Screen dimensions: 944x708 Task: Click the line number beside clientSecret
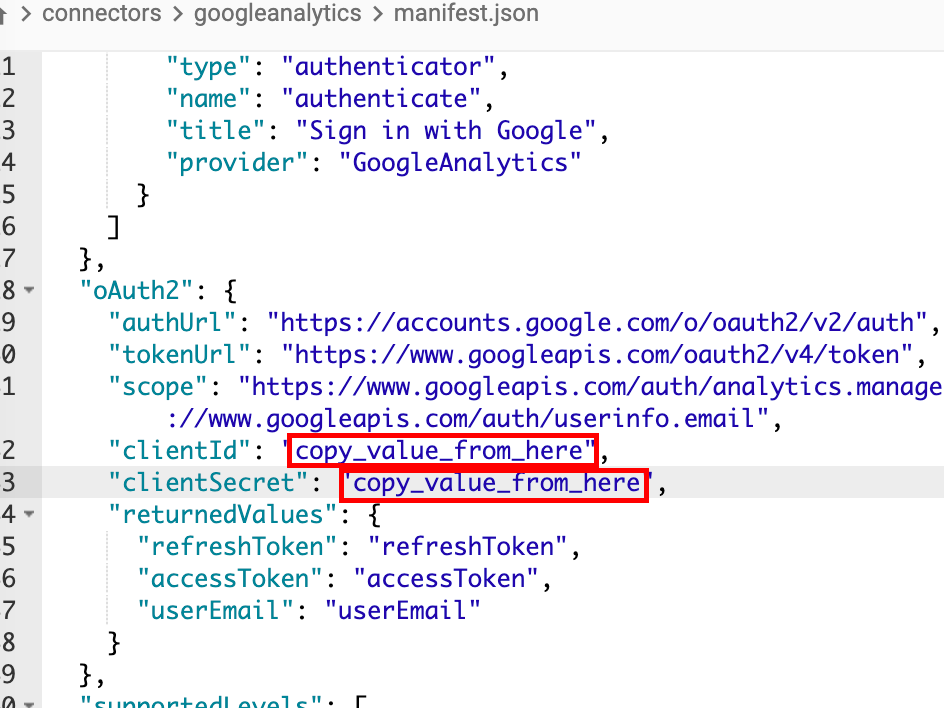click(9, 484)
